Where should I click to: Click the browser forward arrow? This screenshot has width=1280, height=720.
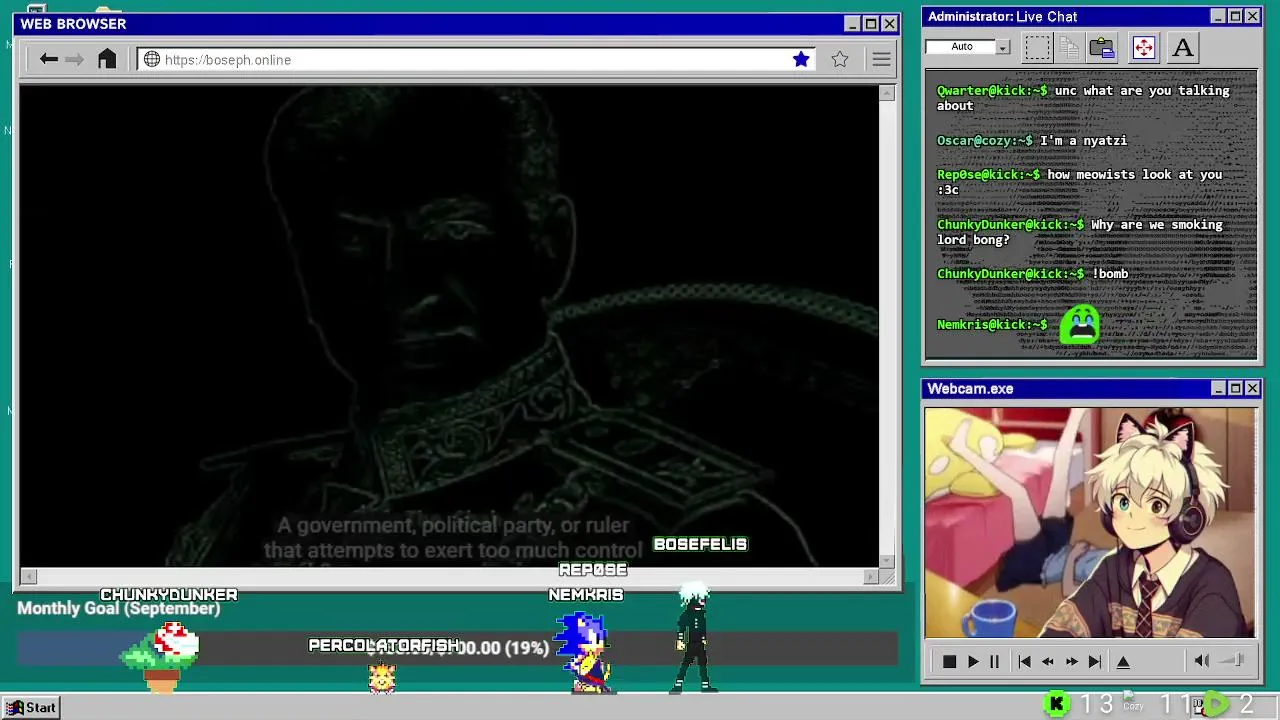(x=75, y=59)
